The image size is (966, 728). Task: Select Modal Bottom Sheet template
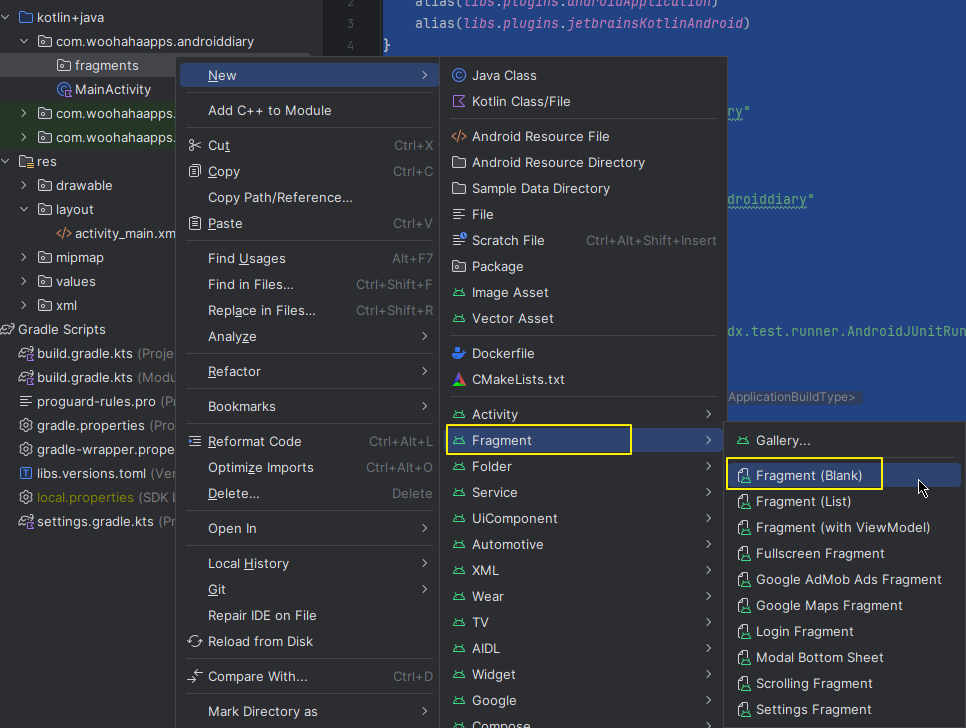(x=843, y=657)
